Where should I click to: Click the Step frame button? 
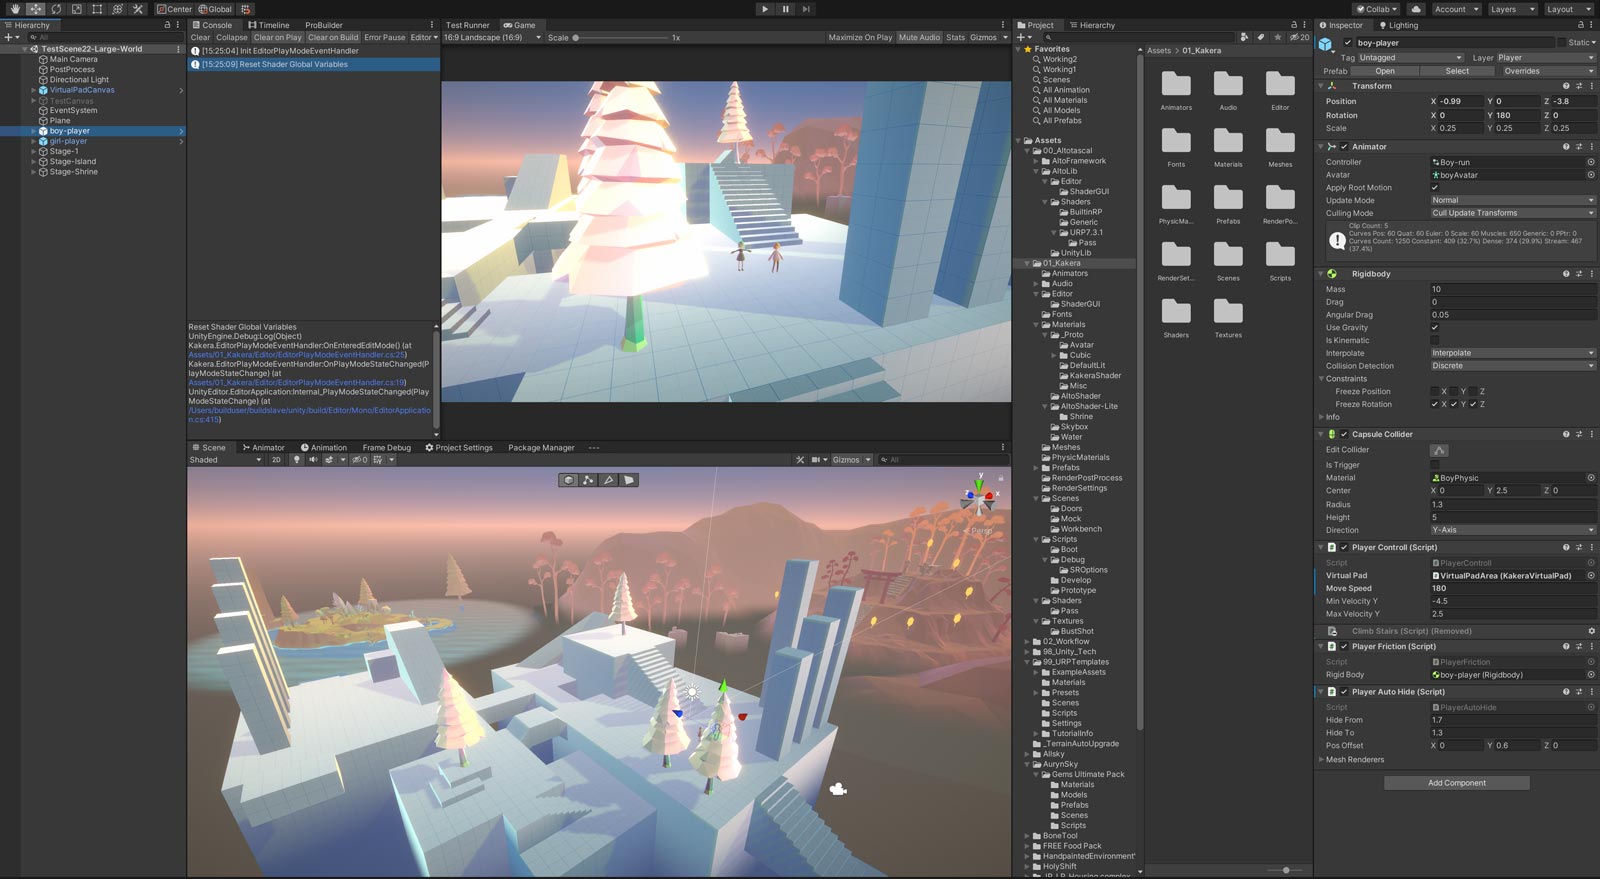point(806,9)
